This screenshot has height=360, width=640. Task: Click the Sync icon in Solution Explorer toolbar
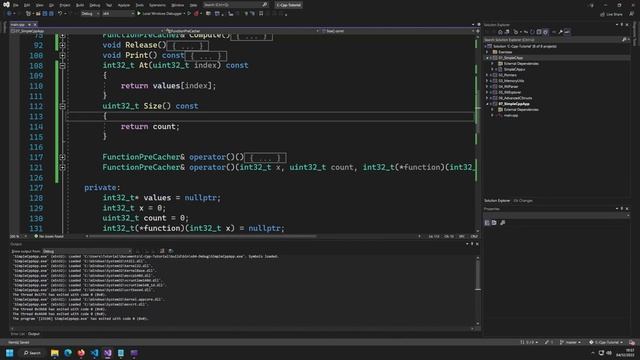526,32
